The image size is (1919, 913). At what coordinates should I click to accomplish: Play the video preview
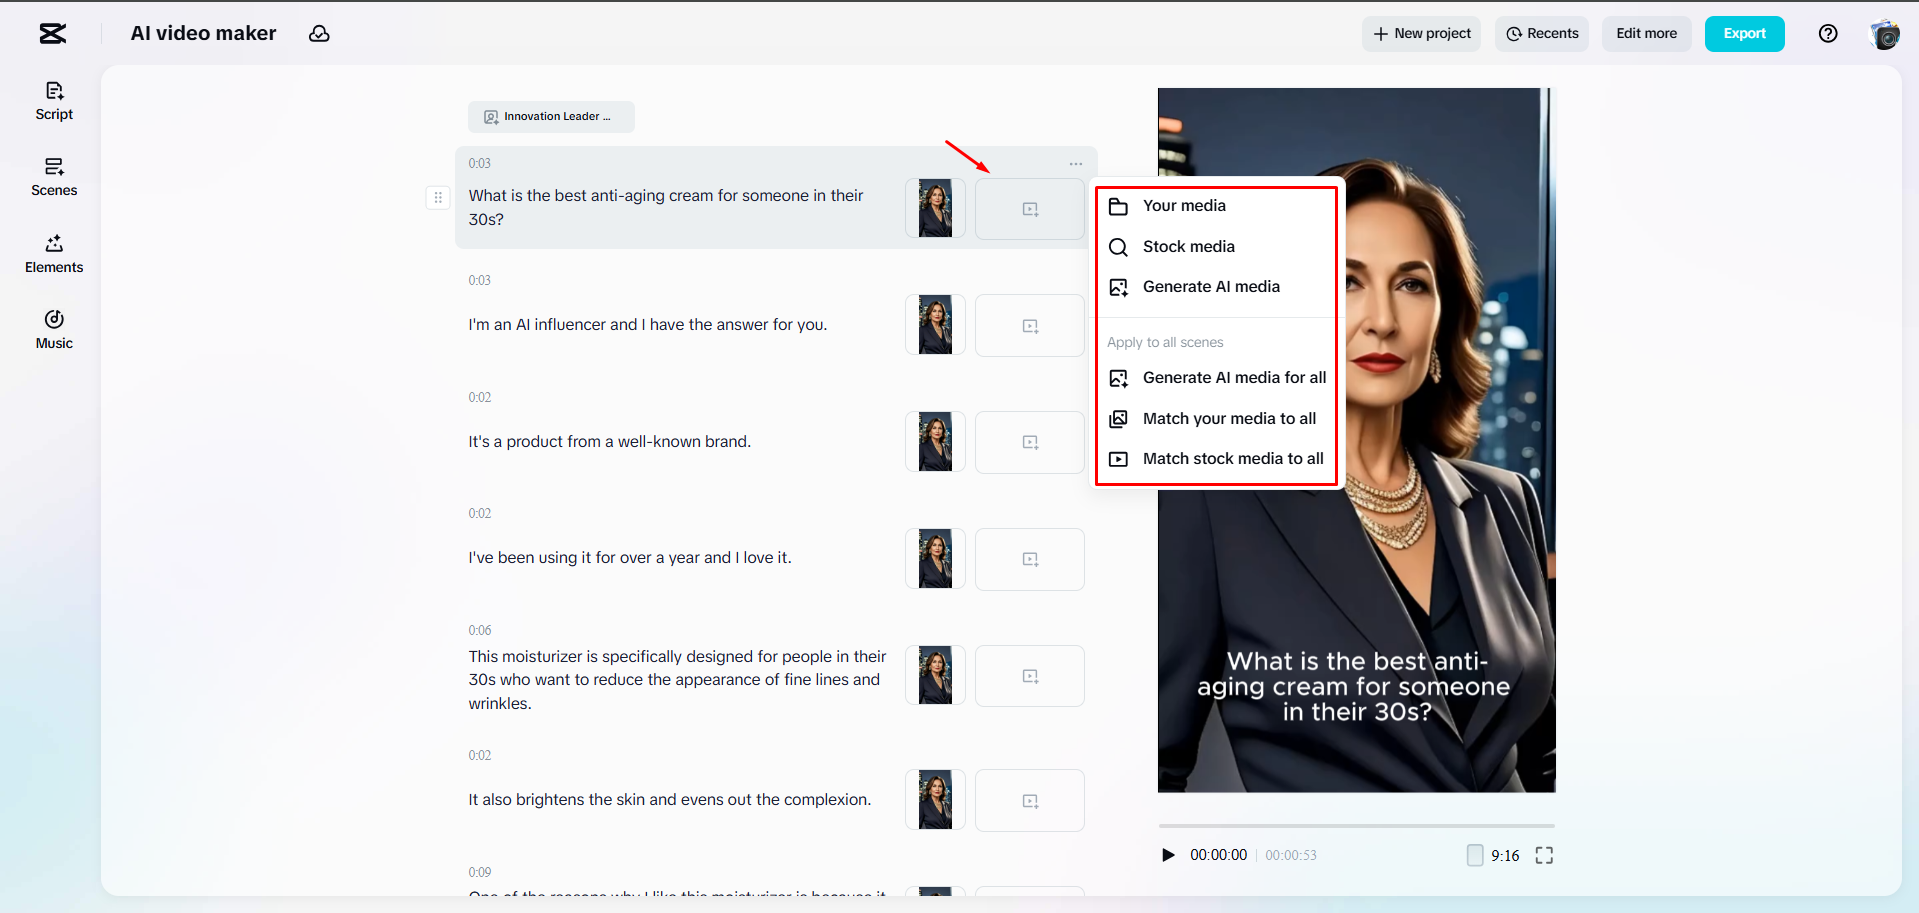(x=1168, y=855)
